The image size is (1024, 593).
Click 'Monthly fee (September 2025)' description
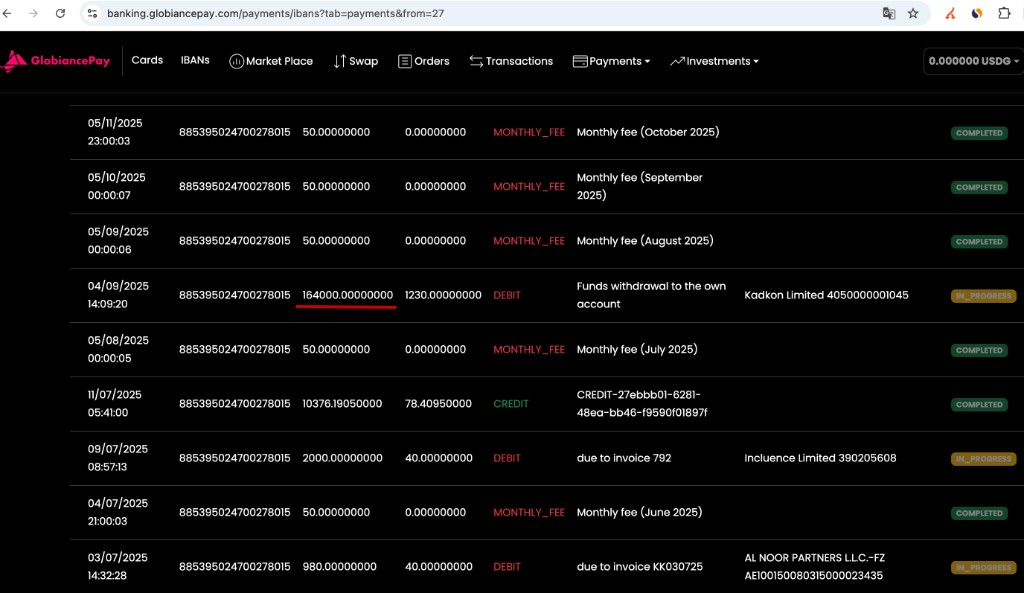639,186
